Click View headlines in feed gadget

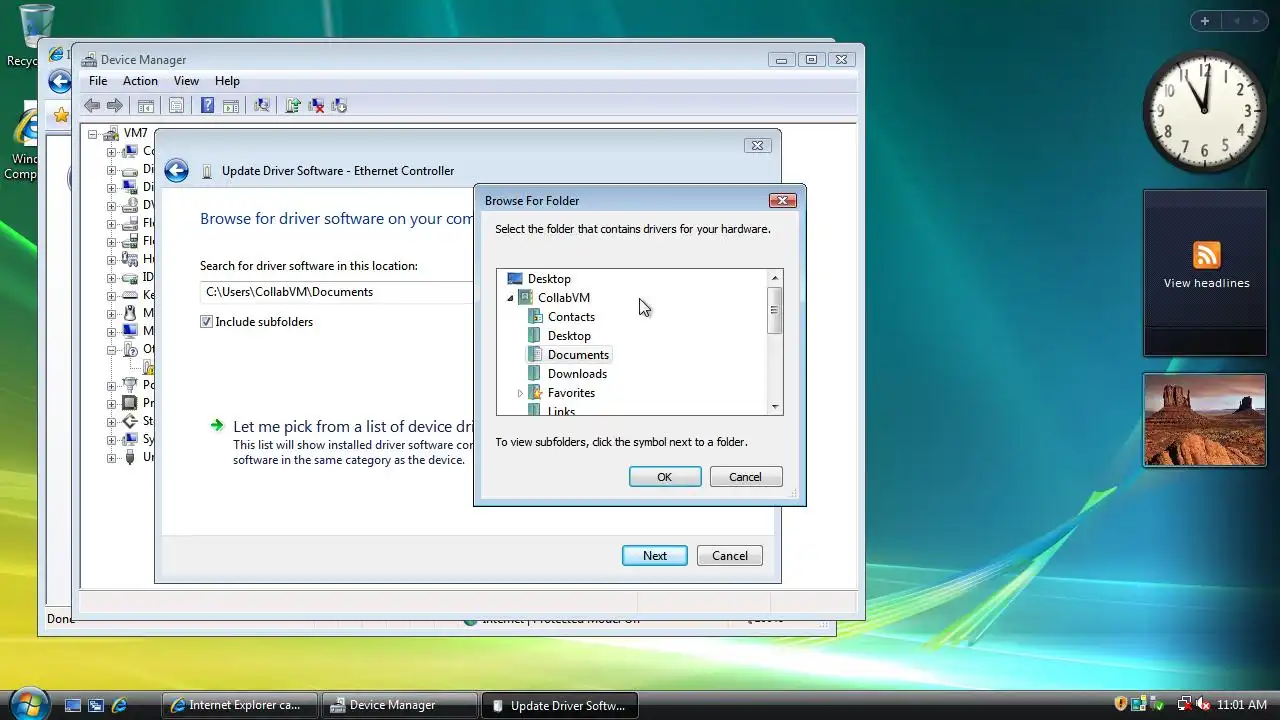(x=1206, y=283)
